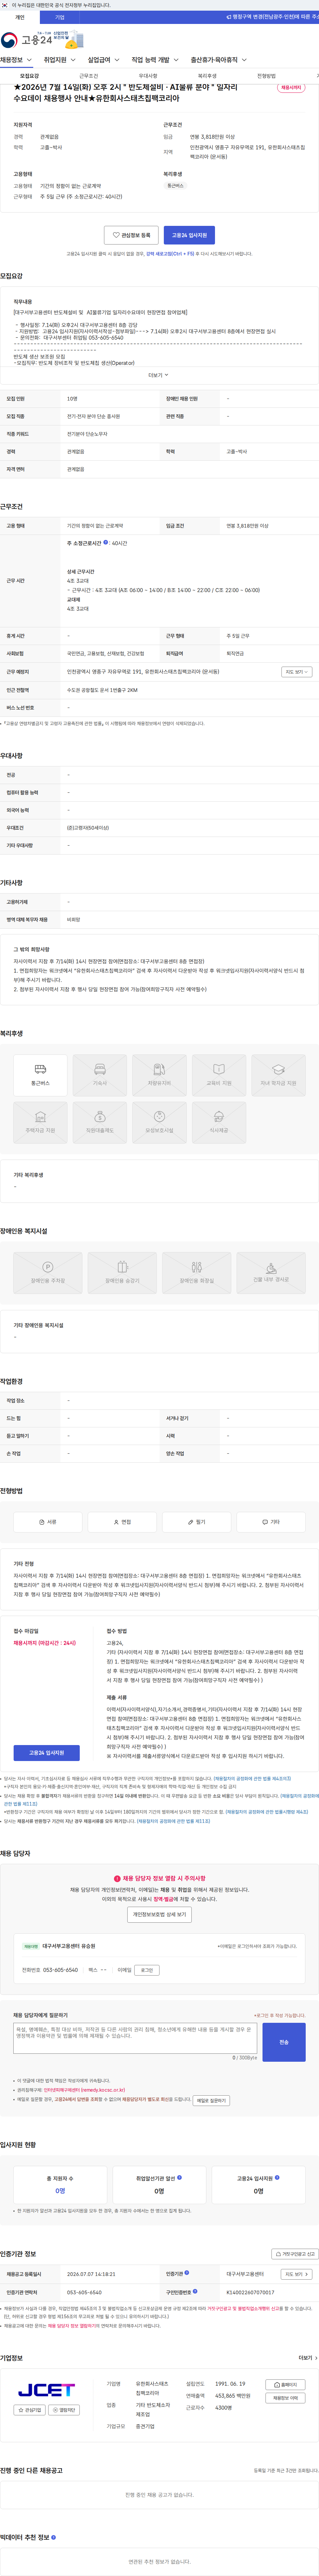Viewport: 319px width, 2576px height.
Task: Click the 관심기업 button
Action: pos(30,2410)
